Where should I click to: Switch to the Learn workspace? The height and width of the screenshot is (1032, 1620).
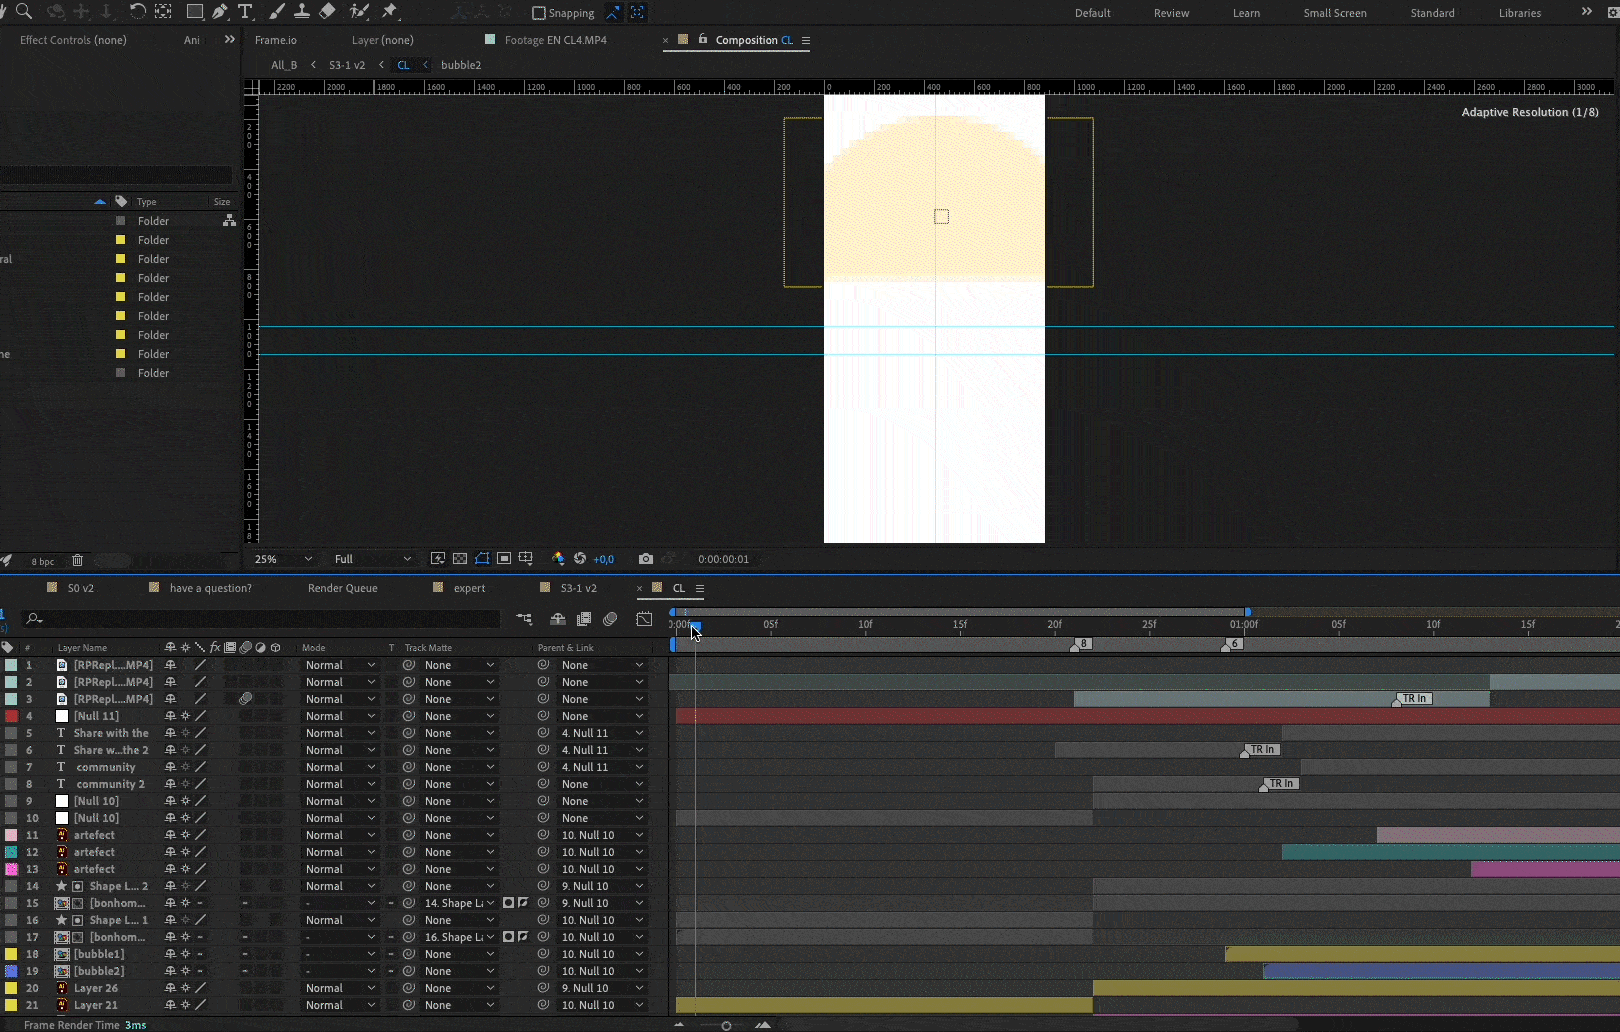(1246, 13)
